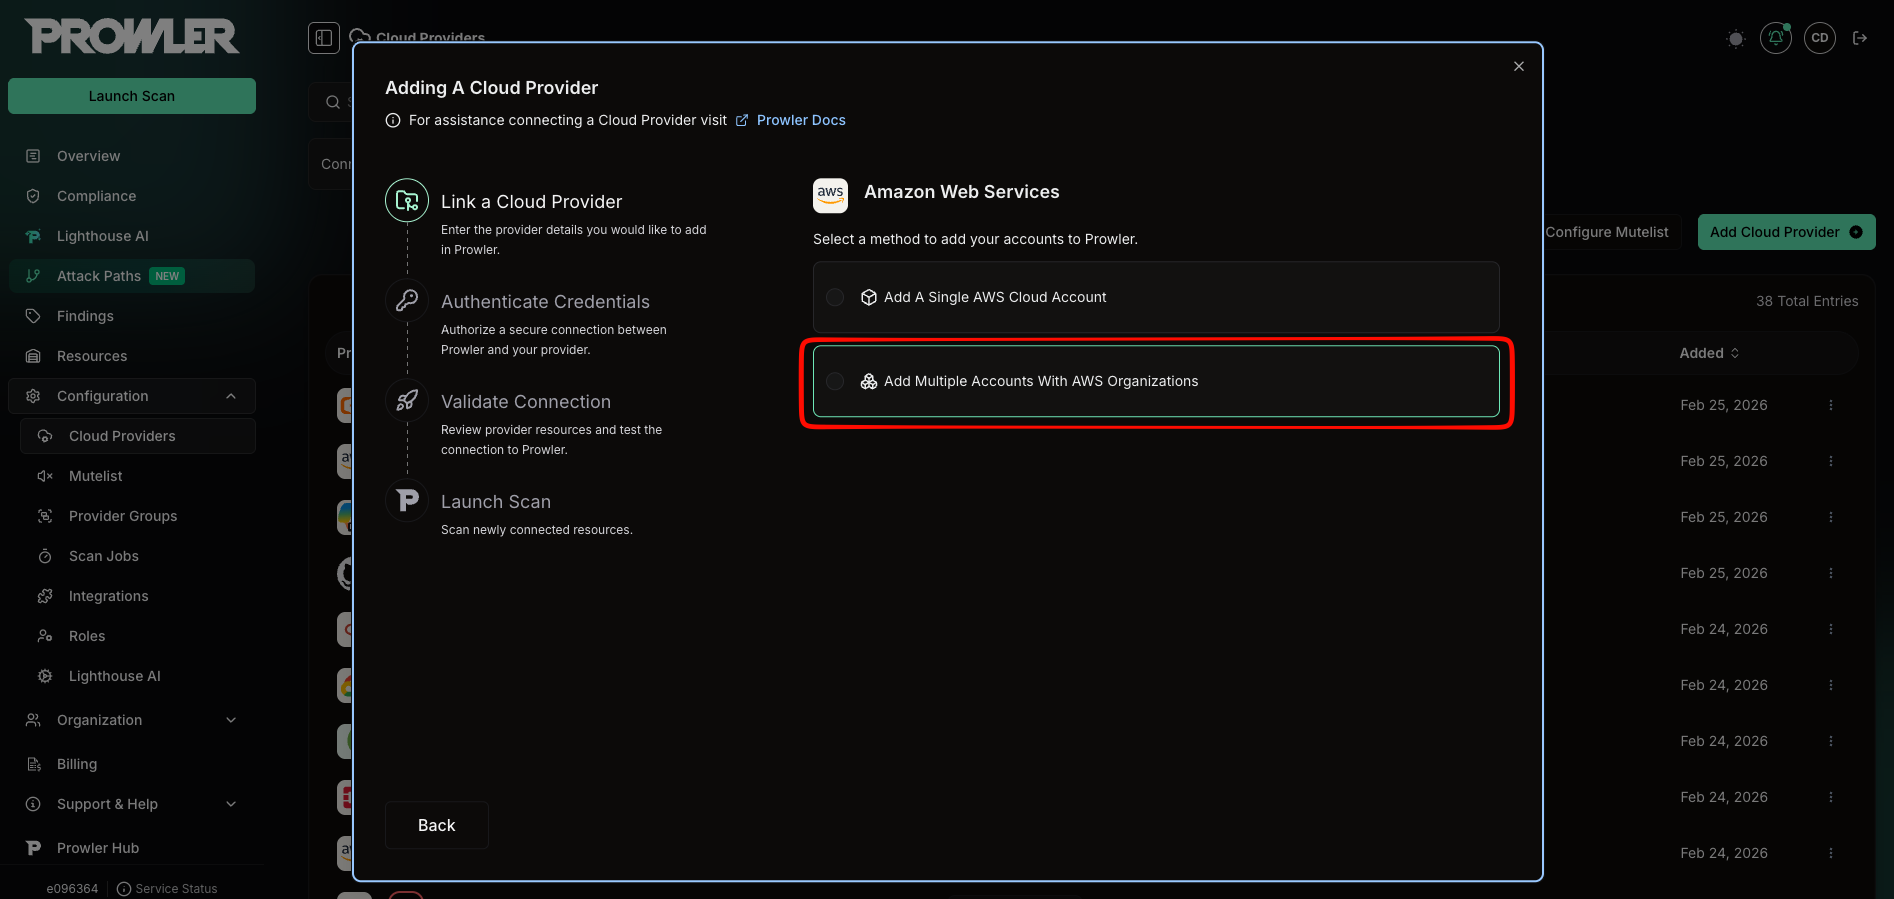Click the Link a Cloud Provider step icon

[407, 201]
